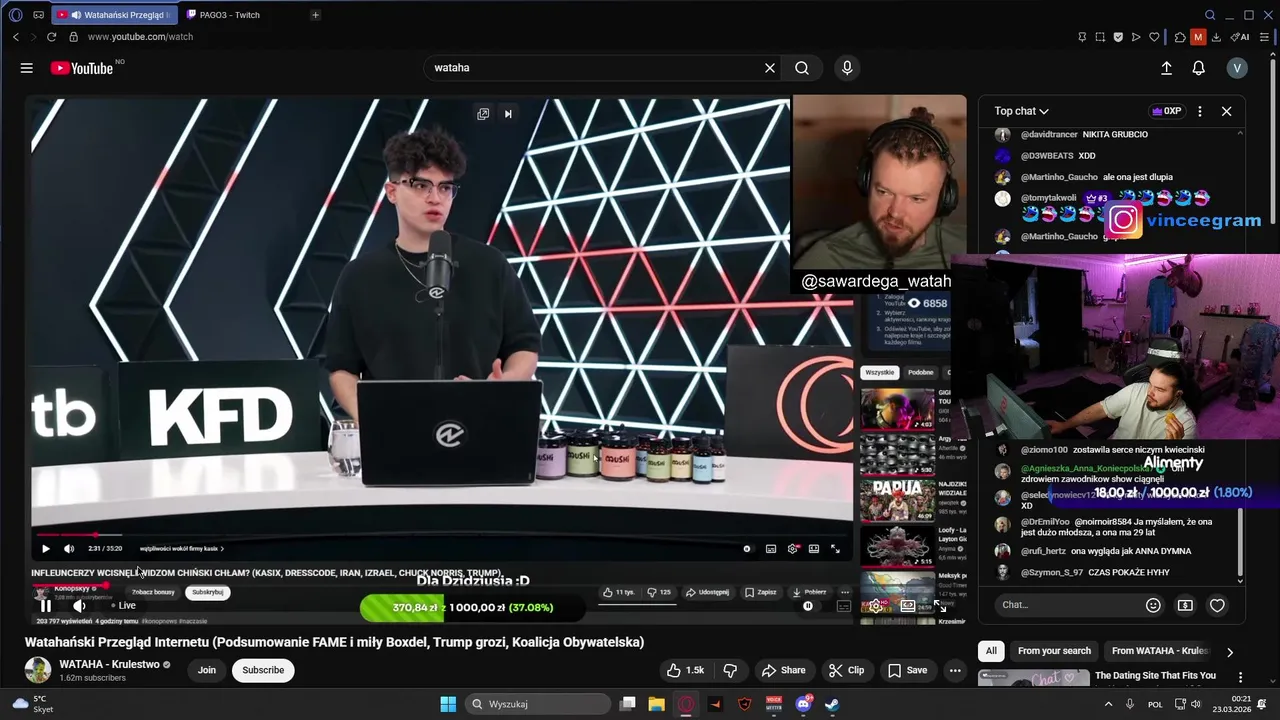Open The Dating Site That Fits You thumbnail
The width and height of the screenshot is (1280, 720).
tap(1034, 679)
